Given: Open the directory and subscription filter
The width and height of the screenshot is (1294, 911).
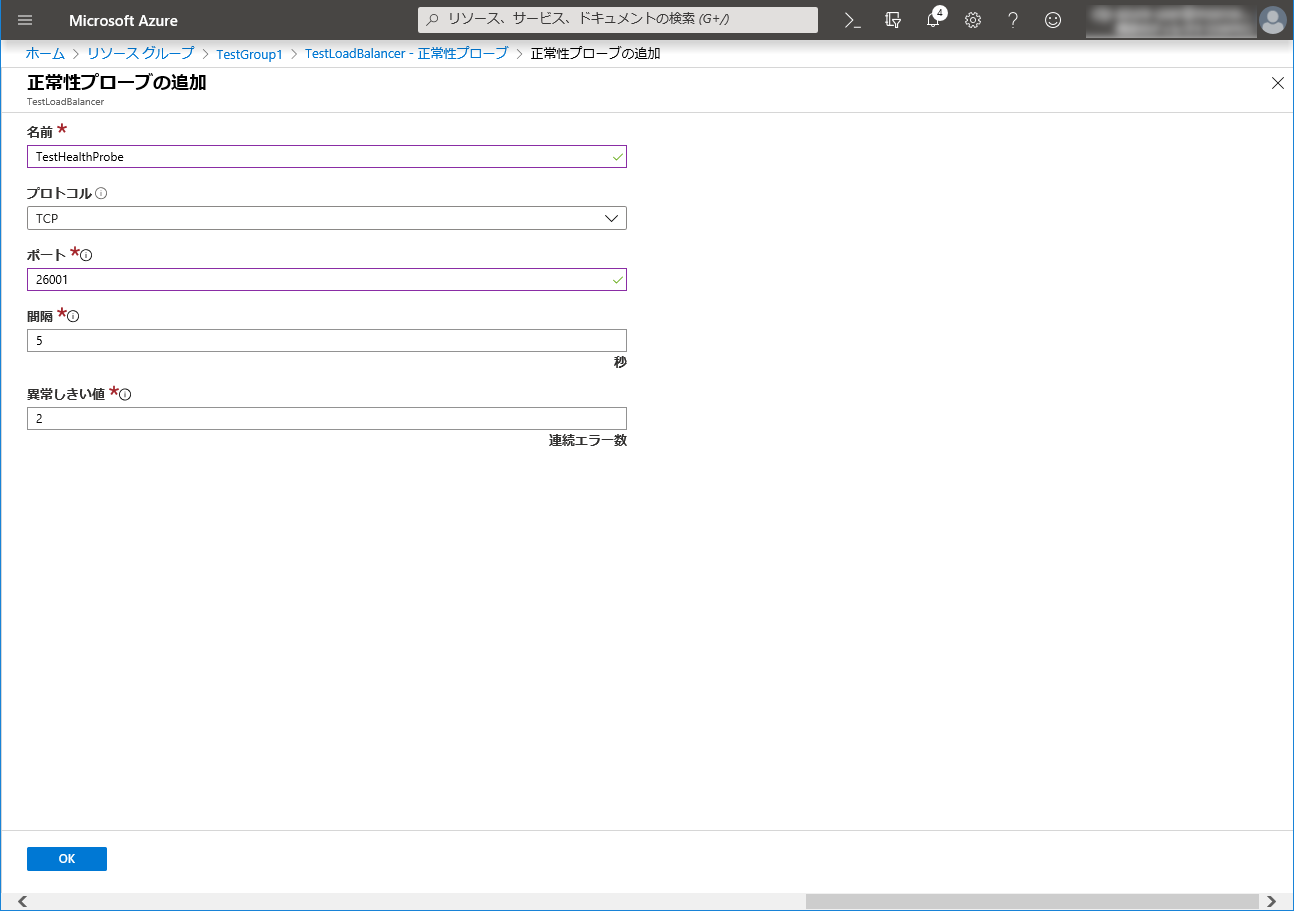Looking at the screenshot, I should pyautogui.click(x=893, y=20).
